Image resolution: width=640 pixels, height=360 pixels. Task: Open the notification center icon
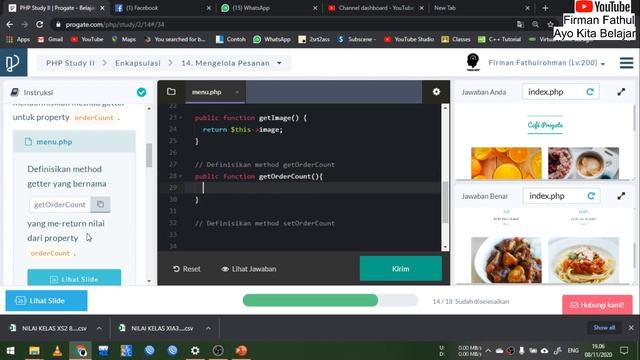(624, 350)
